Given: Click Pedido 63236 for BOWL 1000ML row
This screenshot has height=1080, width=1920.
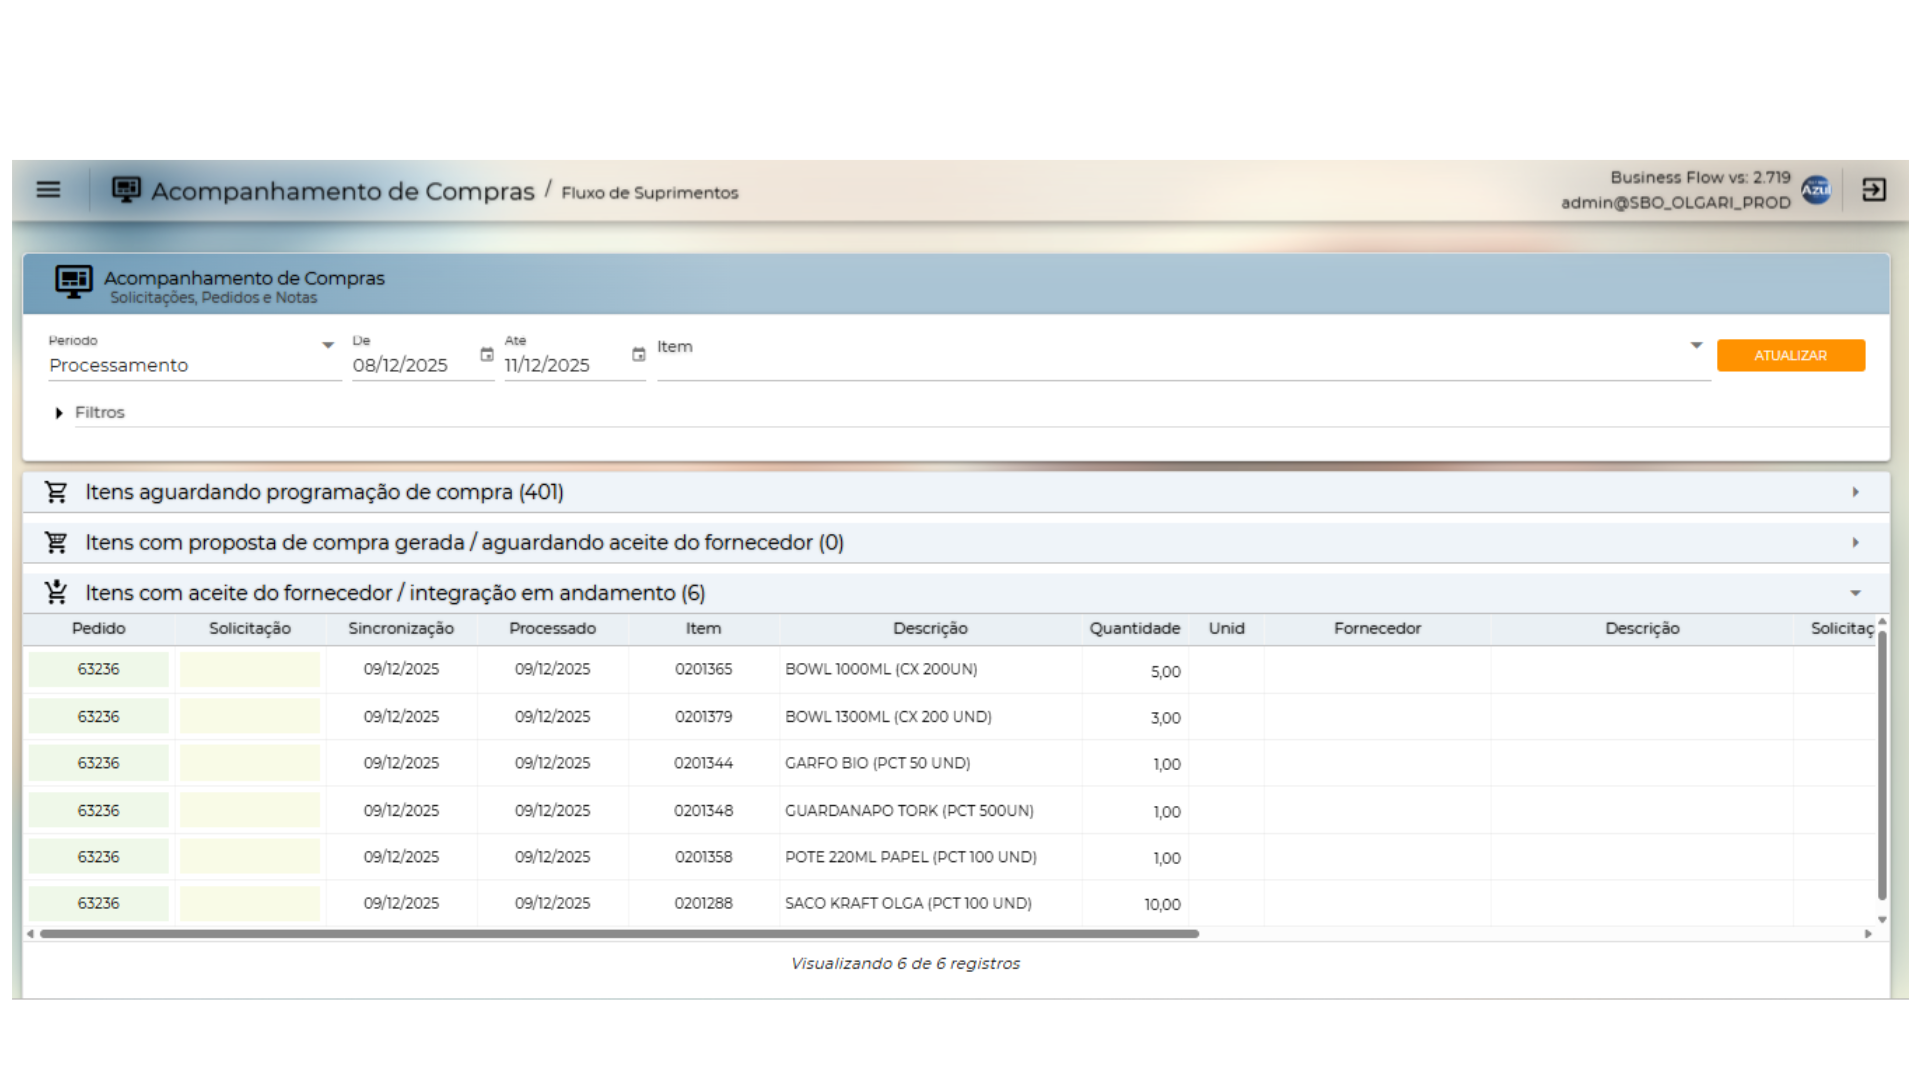Looking at the screenshot, I should coord(98,669).
